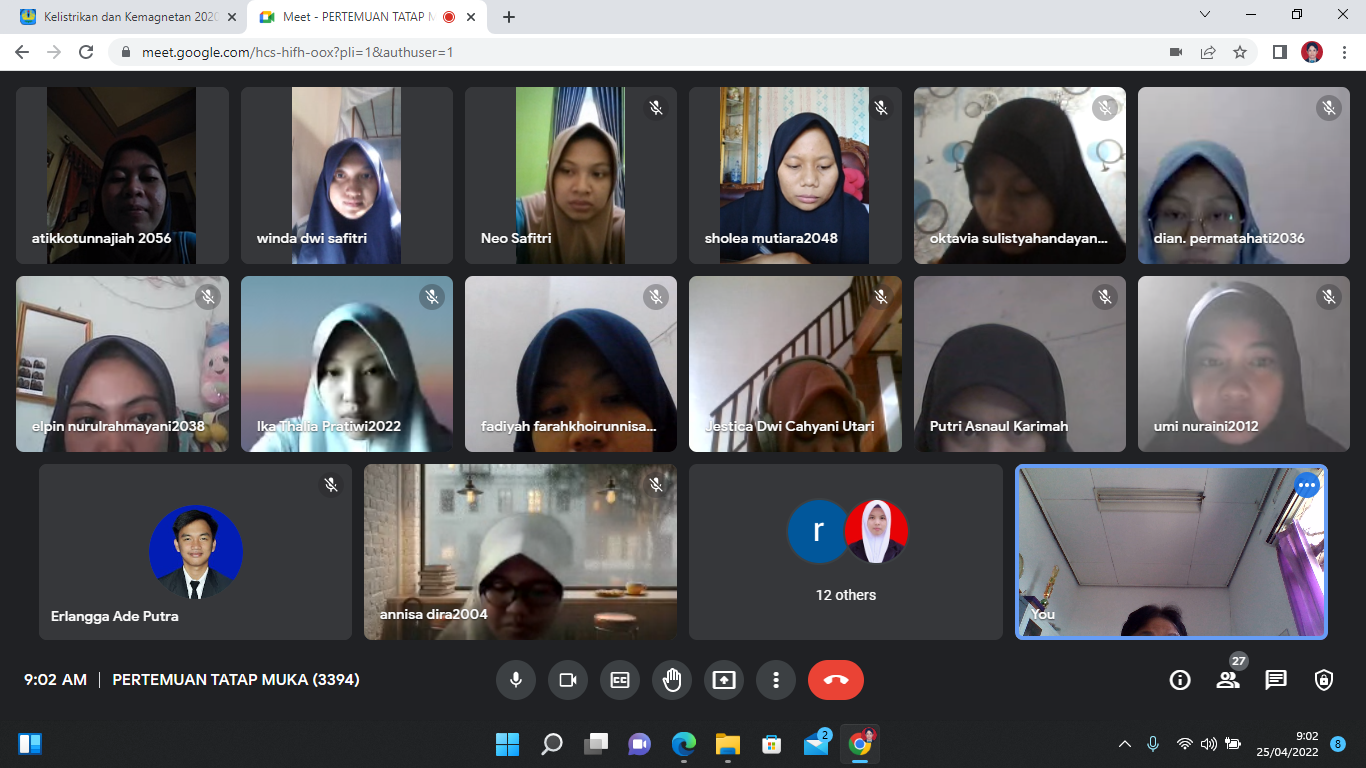Image resolution: width=1366 pixels, height=768 pixels.
Task: Open the present screen option
Action: [x=724, y=680]
